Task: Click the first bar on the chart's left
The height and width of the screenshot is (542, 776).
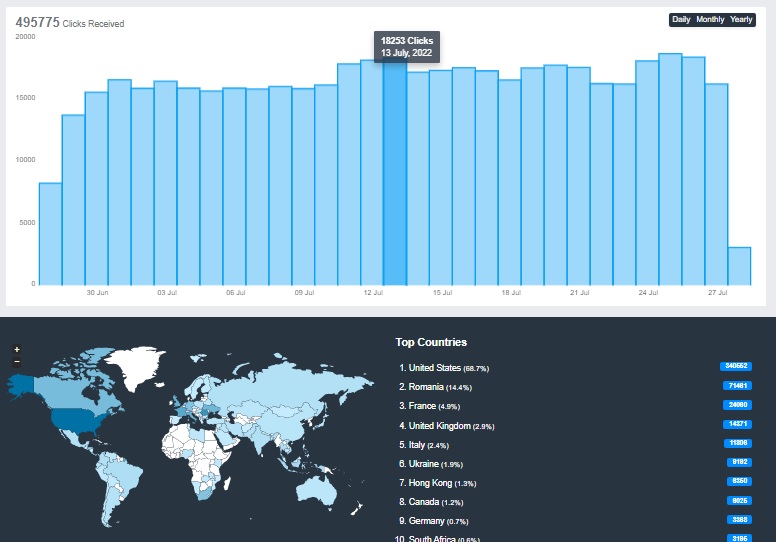Action: click(x=50, y=233)
